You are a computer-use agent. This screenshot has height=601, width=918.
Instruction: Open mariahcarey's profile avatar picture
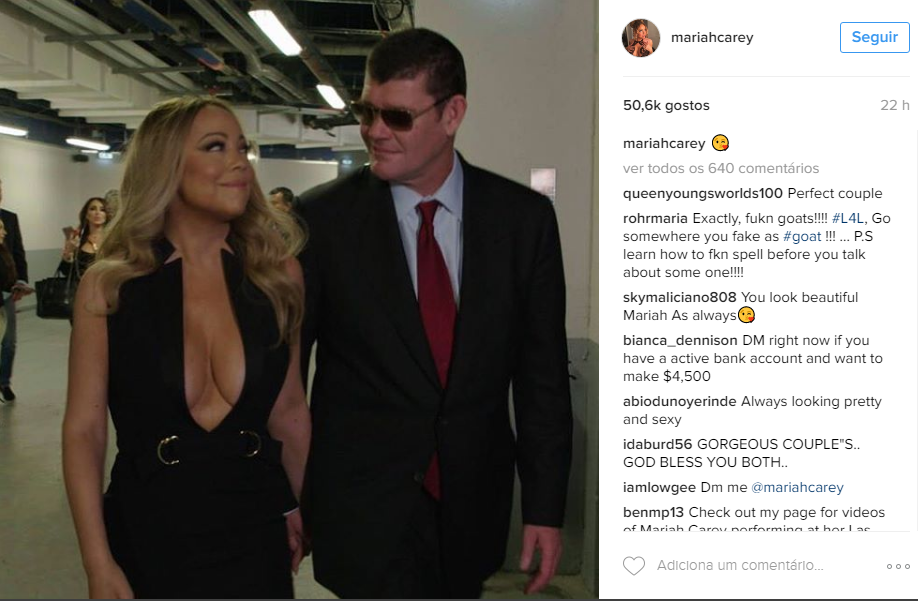640,37
